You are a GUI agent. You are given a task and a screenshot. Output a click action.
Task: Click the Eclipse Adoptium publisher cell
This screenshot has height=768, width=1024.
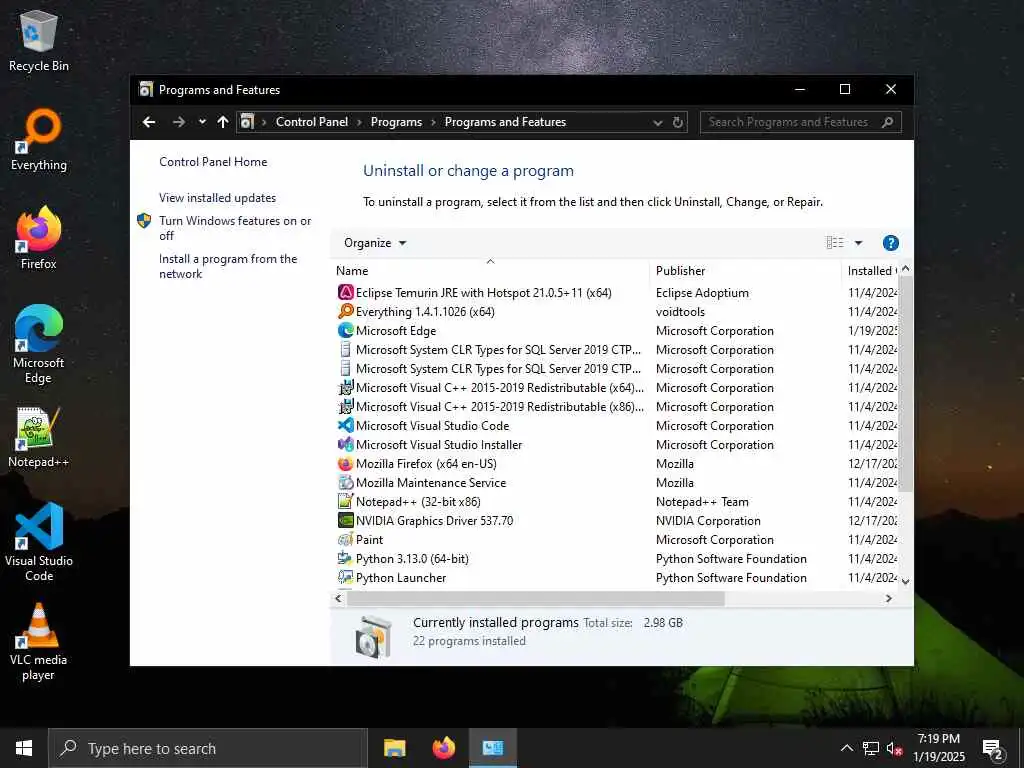(702, 293)
